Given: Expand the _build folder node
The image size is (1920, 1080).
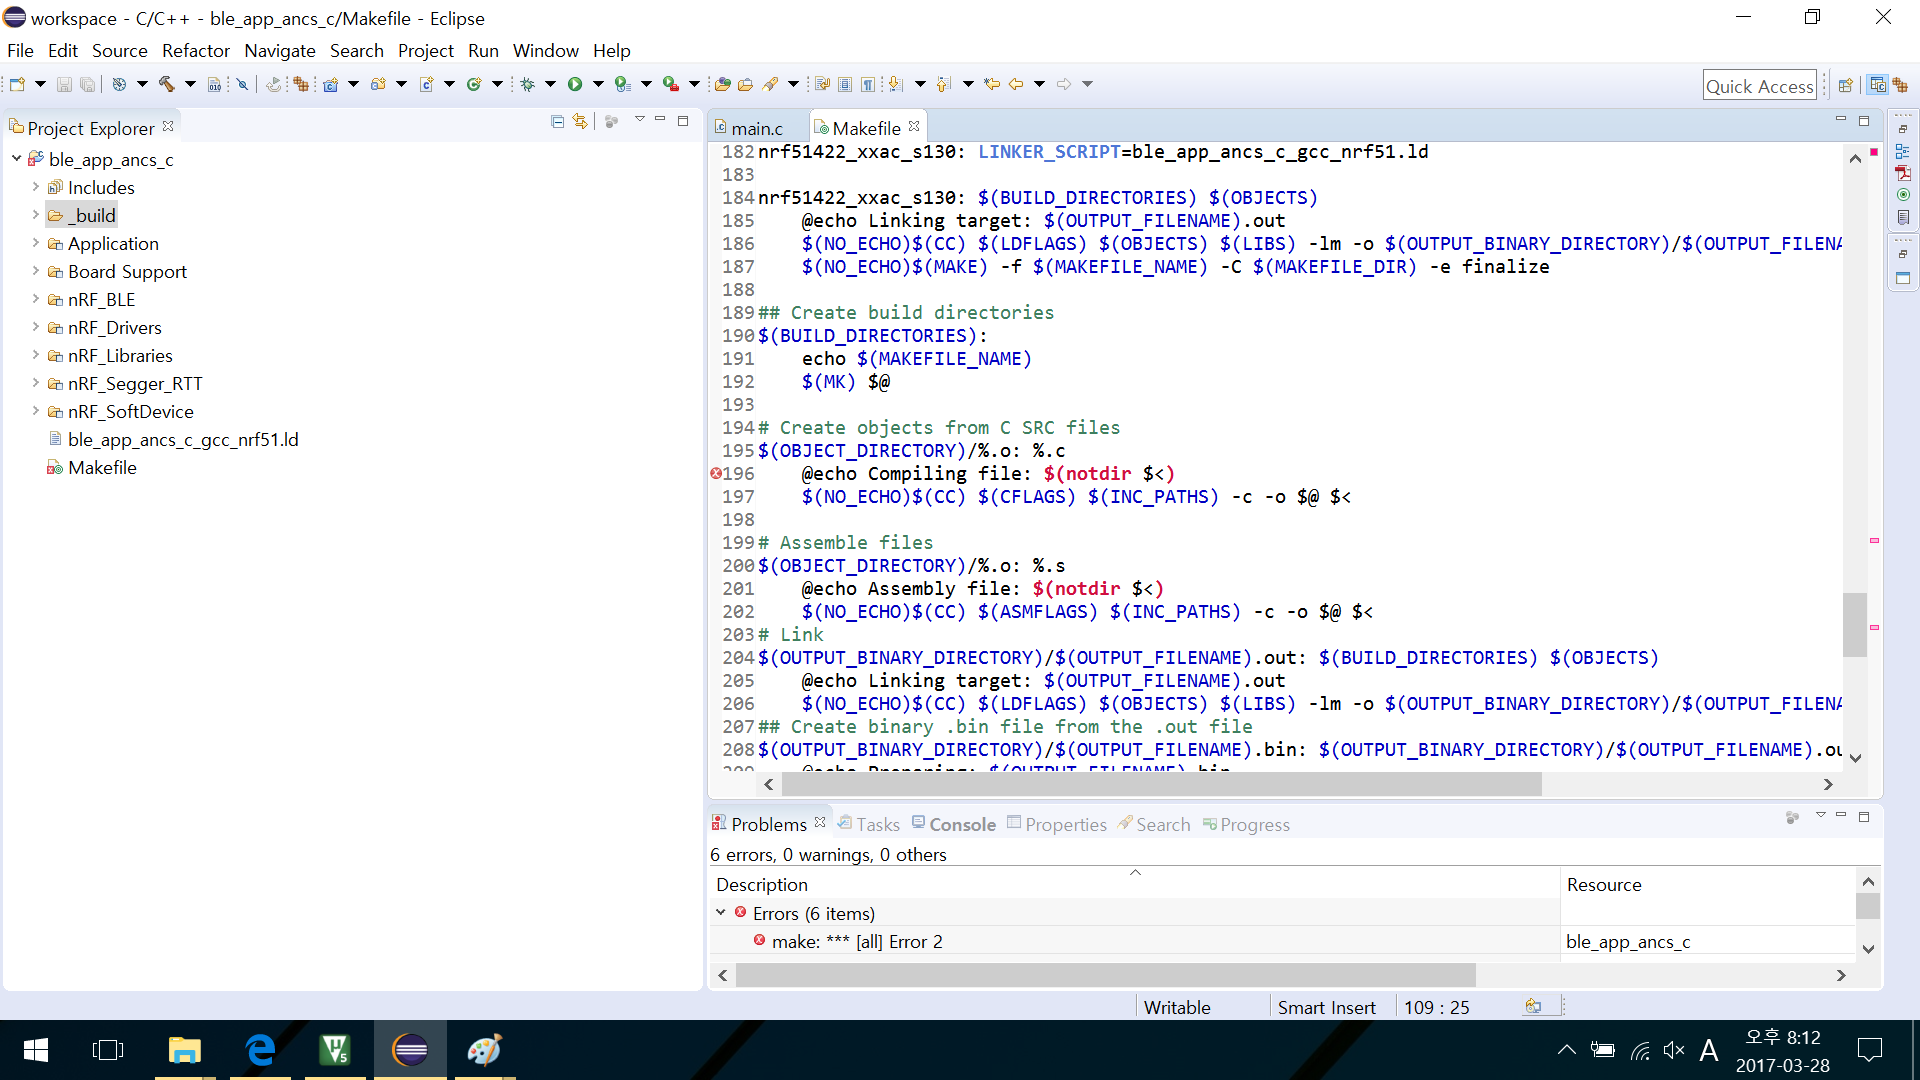Looking at the screenshot, I should click(x=36, y=215).
